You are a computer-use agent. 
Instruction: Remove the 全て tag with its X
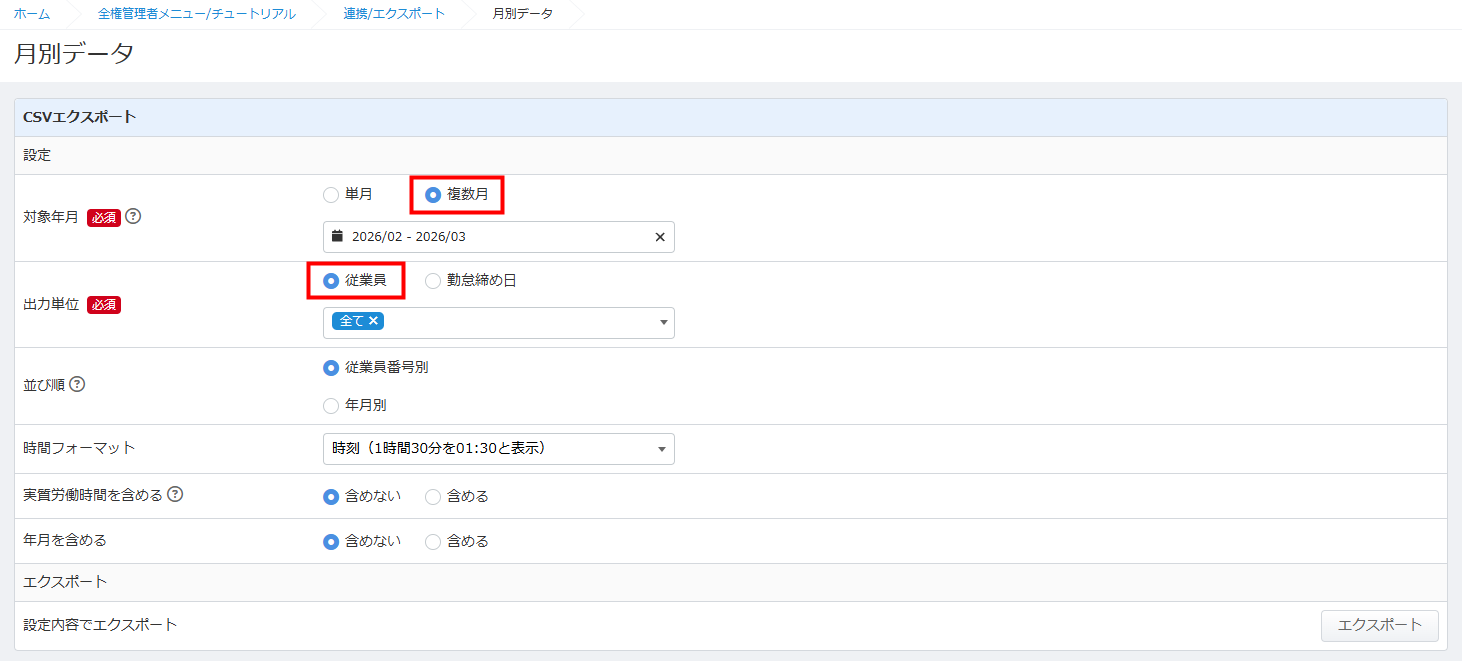pos(373,321)
